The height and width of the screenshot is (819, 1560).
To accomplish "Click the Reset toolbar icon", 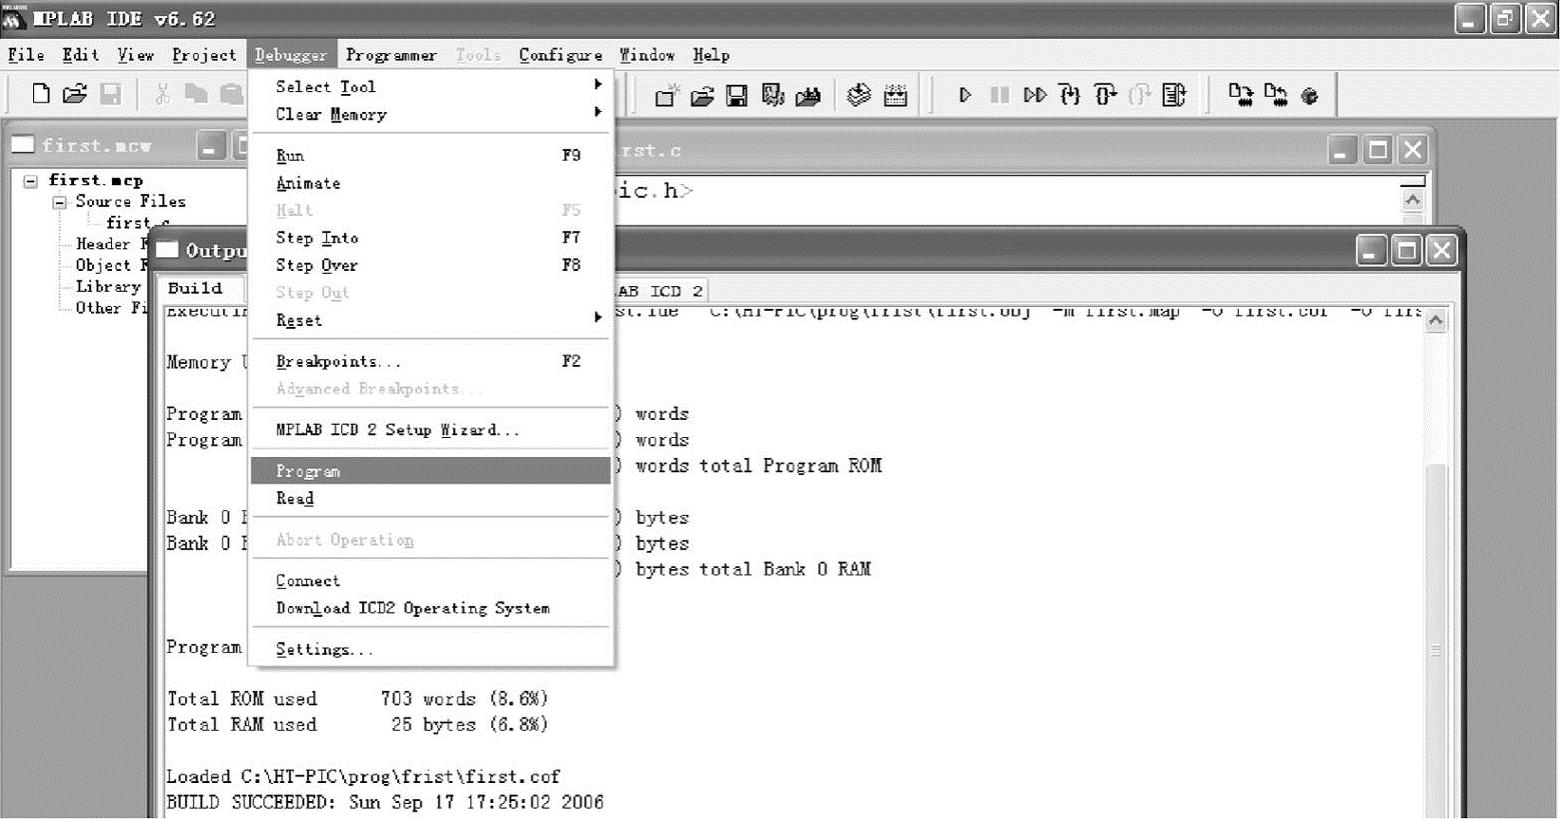I will click(1174, 95).
